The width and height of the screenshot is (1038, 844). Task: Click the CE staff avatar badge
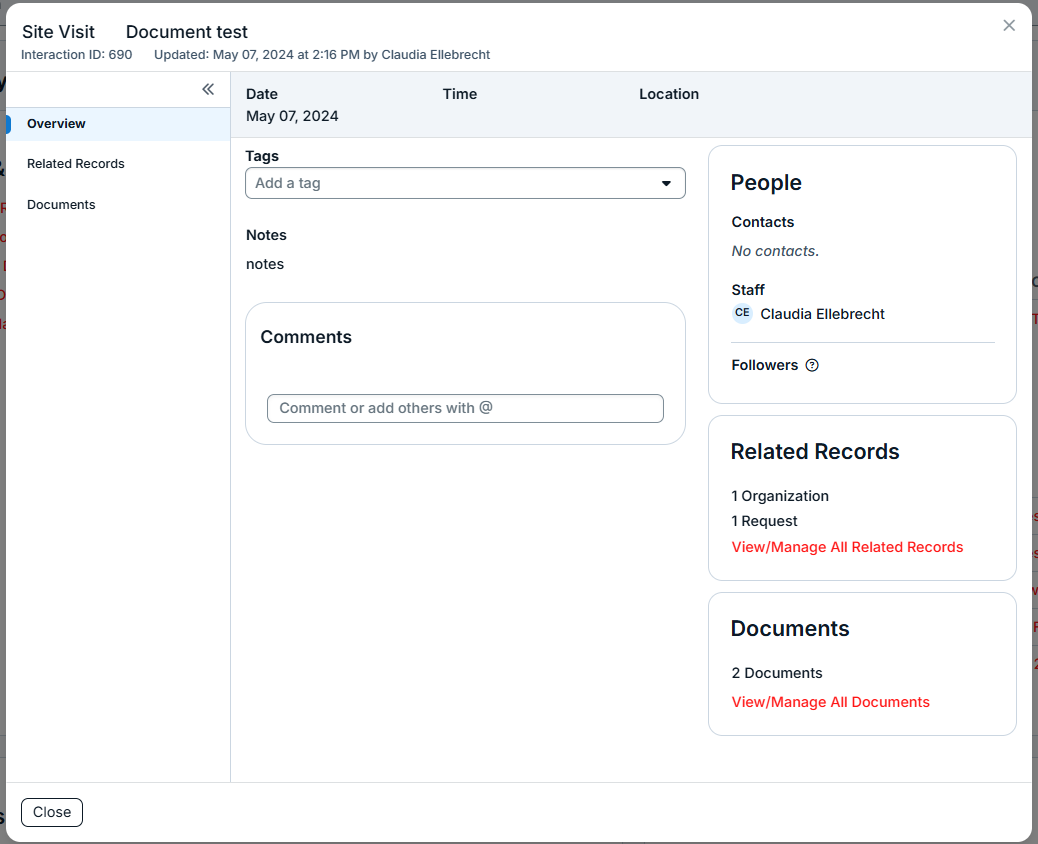(742, 313)
